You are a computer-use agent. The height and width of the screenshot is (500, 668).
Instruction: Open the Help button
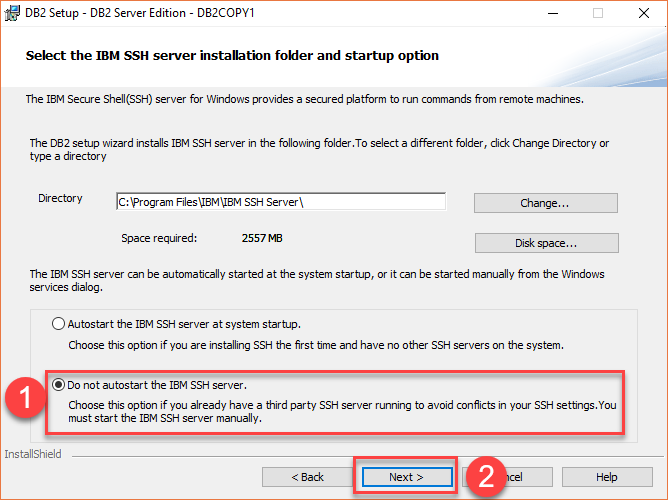[x=607, y=477]
